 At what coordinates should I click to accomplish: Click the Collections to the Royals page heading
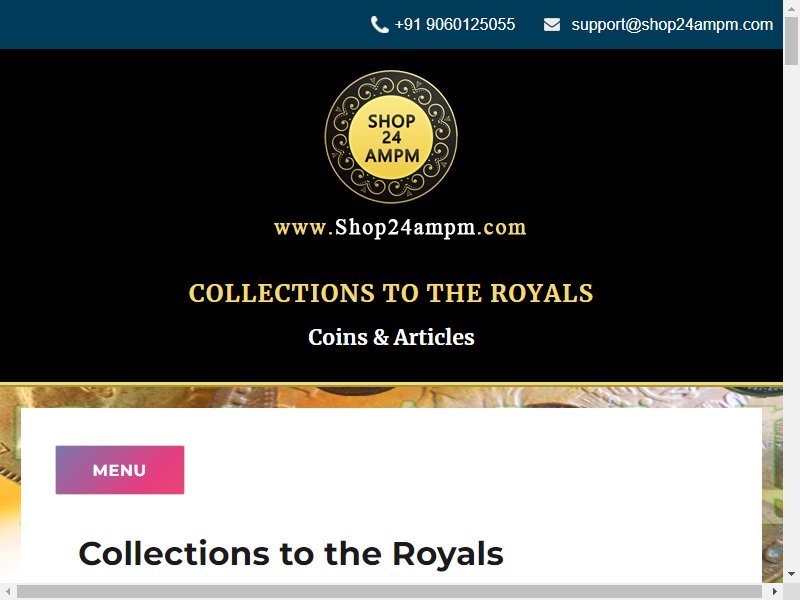click(x=291, y=554)
